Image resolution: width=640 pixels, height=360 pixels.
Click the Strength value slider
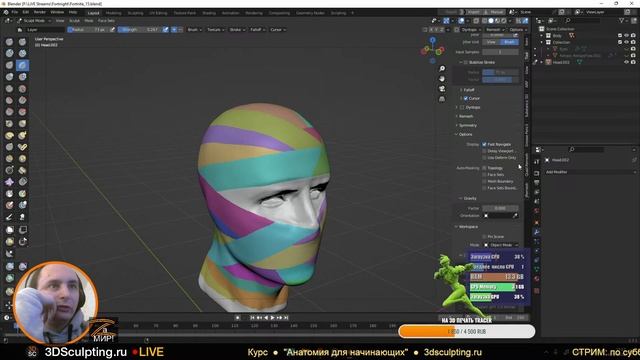[x=140, y=29]
